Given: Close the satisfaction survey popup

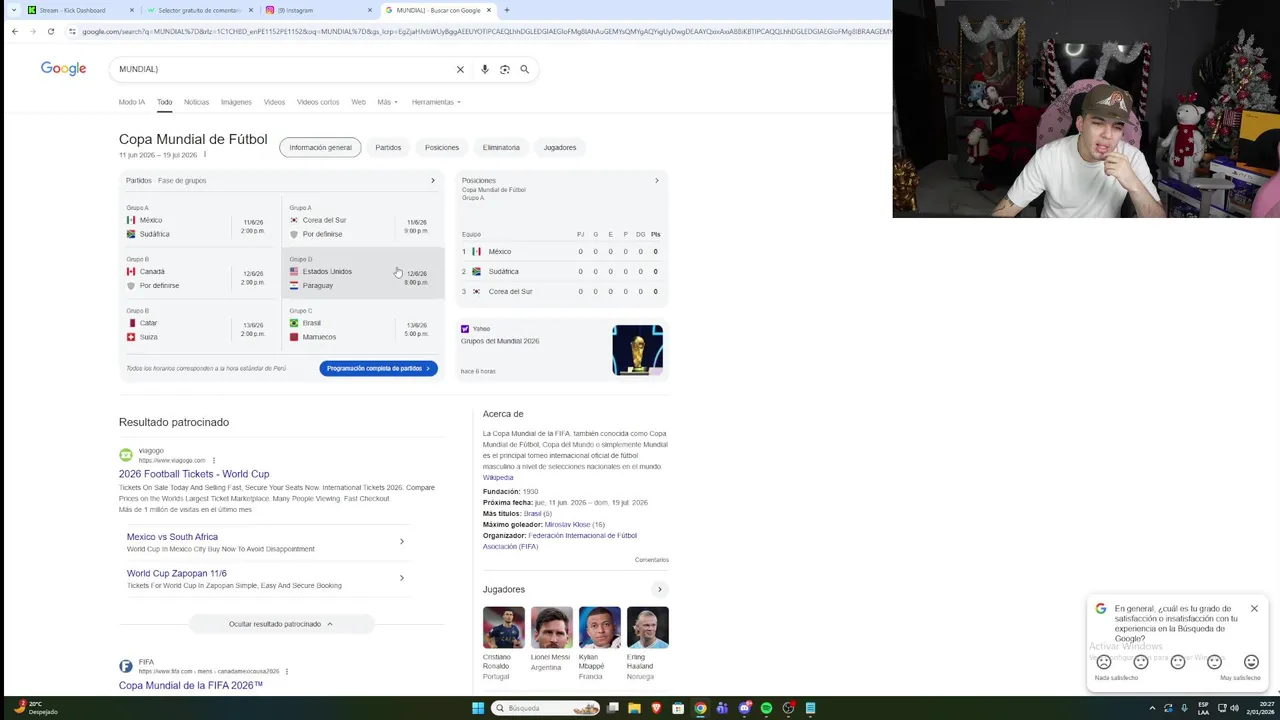Looking at the screenshot, I should [x=1254, y=608].
